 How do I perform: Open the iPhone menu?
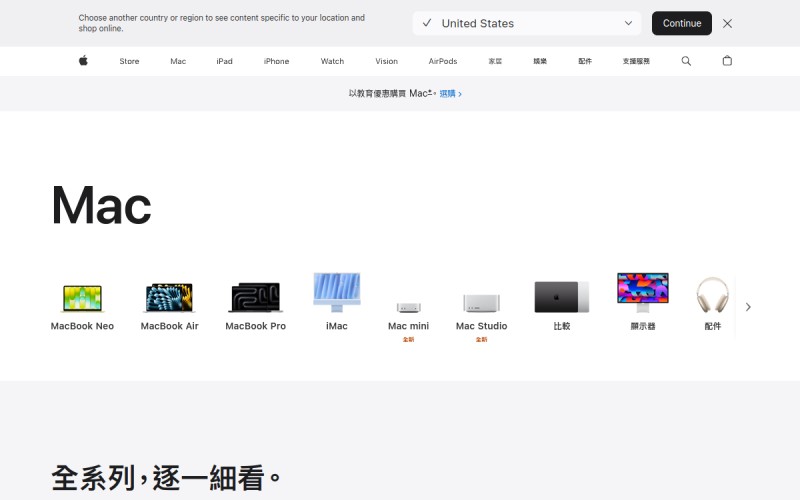277,61
